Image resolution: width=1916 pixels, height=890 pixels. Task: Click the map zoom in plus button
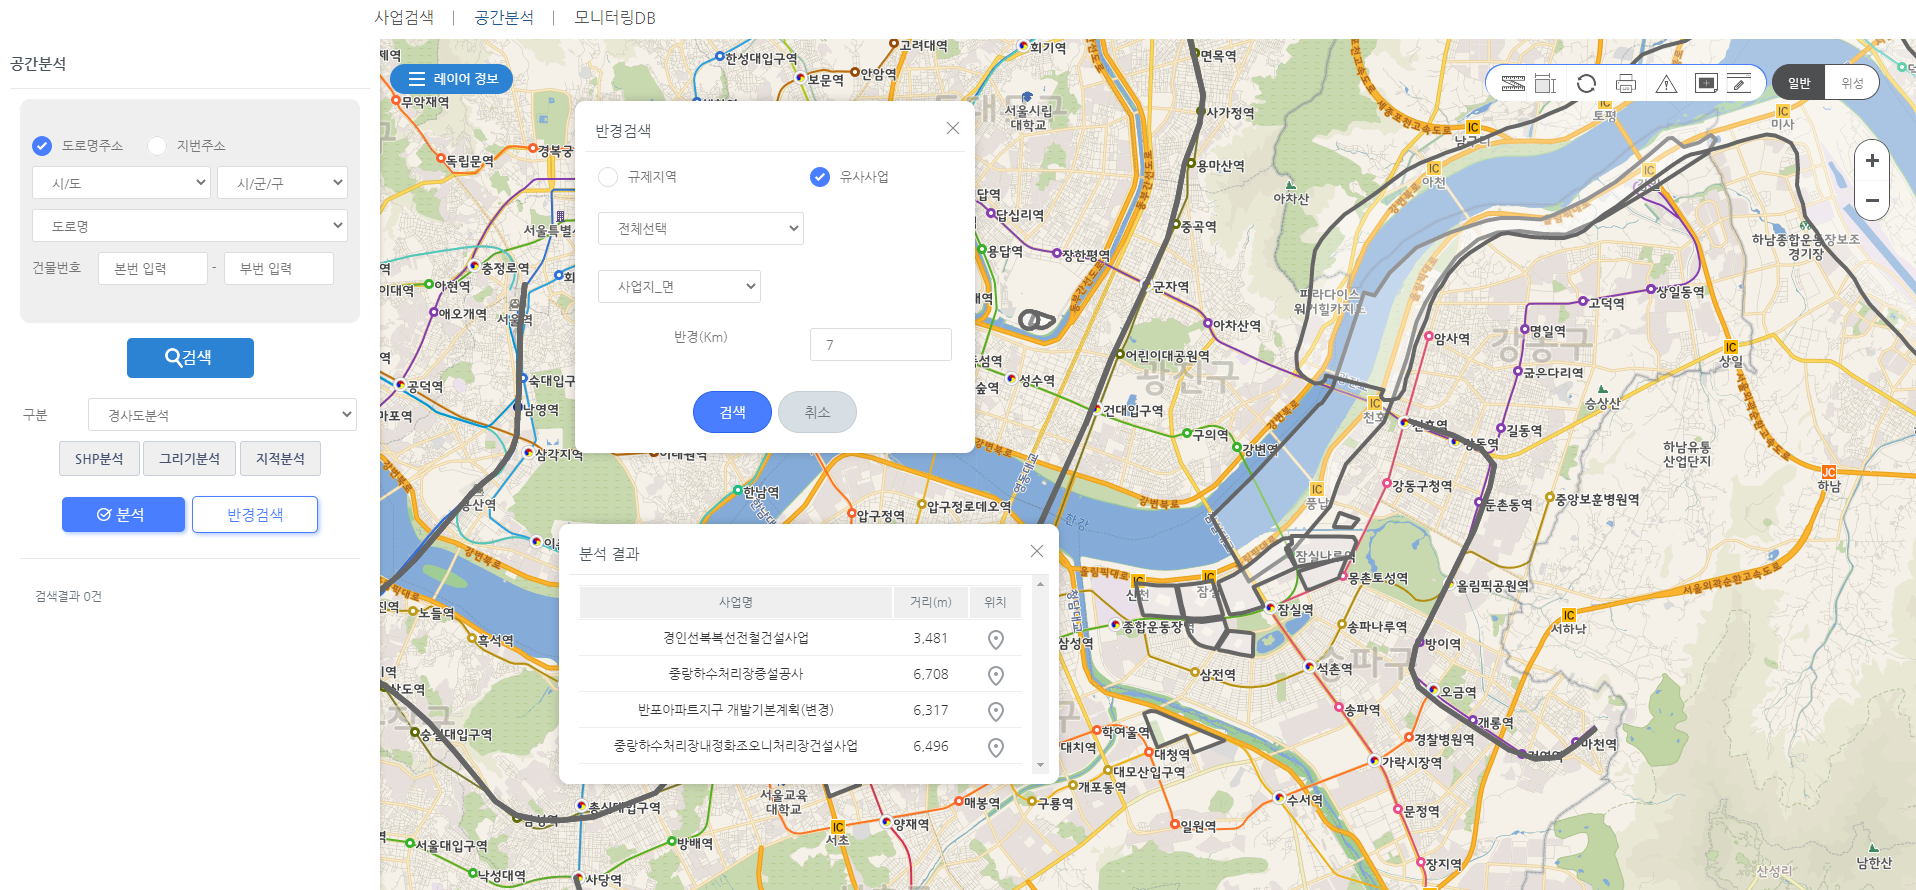pos(1872,161)
